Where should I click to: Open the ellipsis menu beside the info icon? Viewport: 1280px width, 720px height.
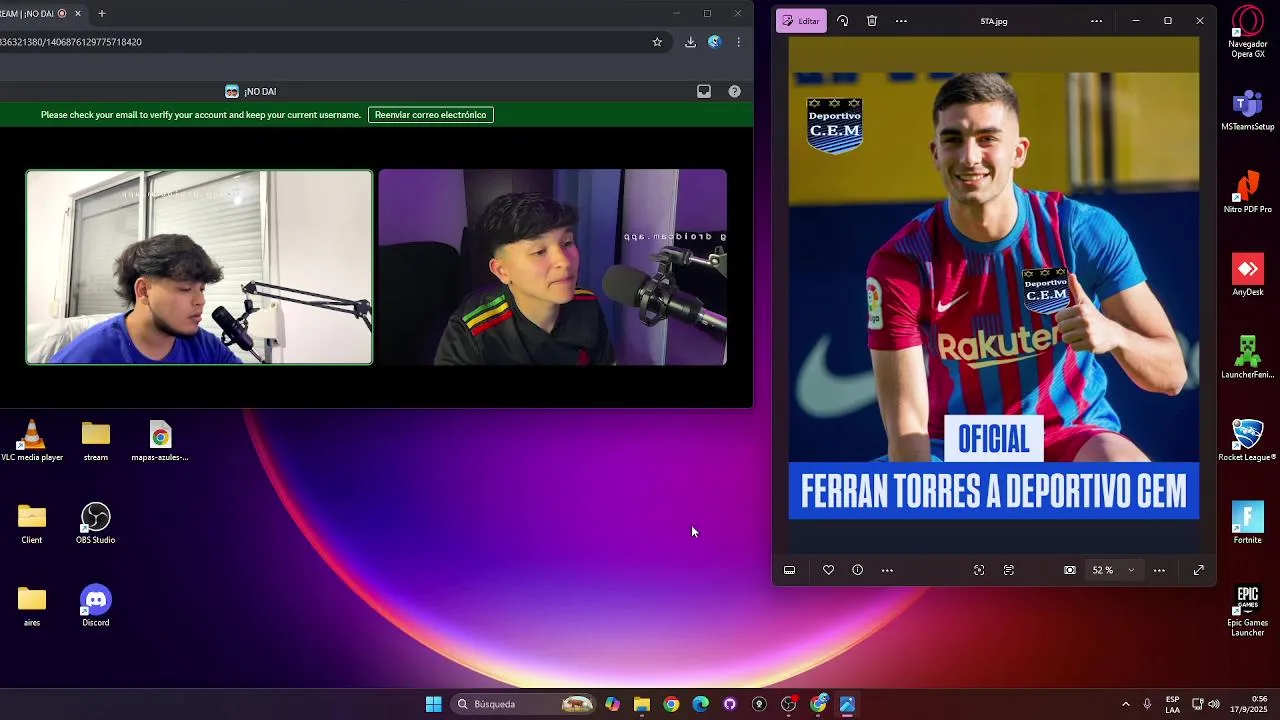click(887, 570)
